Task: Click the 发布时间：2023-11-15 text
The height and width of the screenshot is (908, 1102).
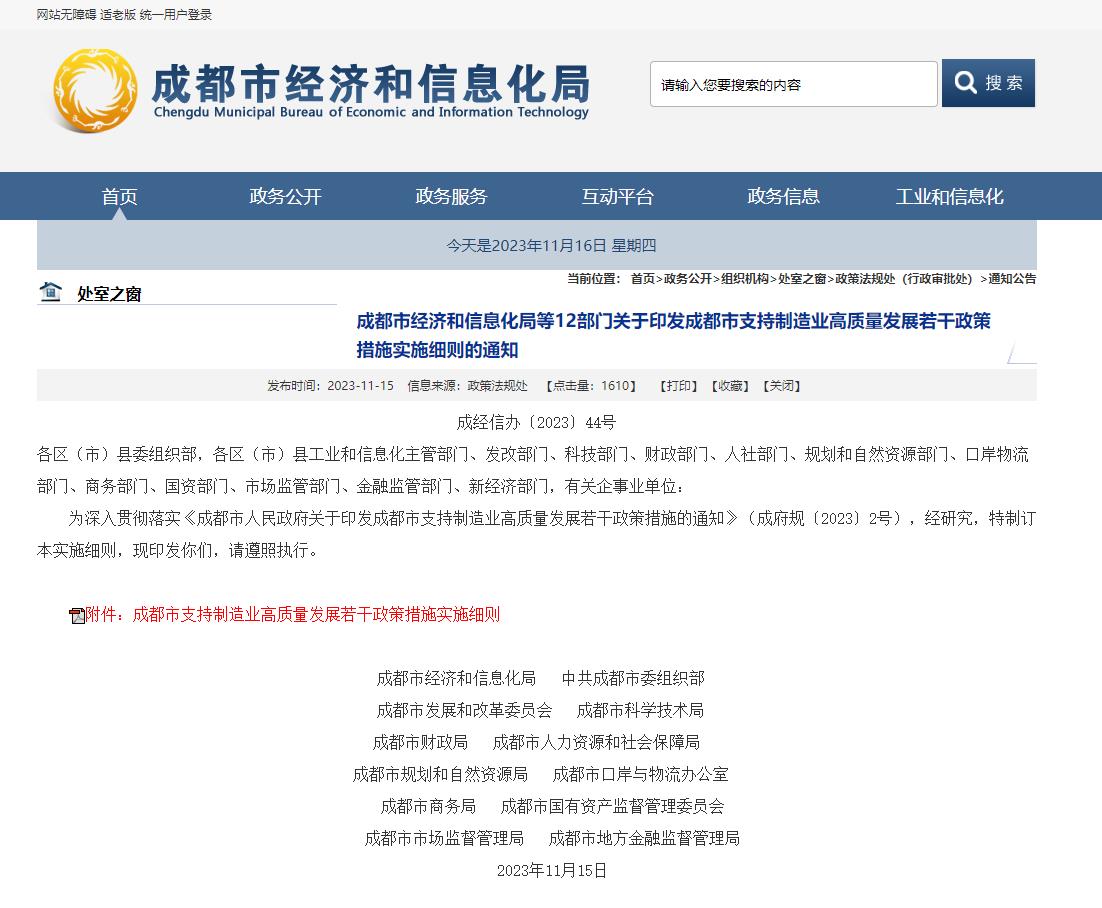Action: pos(330,386)
